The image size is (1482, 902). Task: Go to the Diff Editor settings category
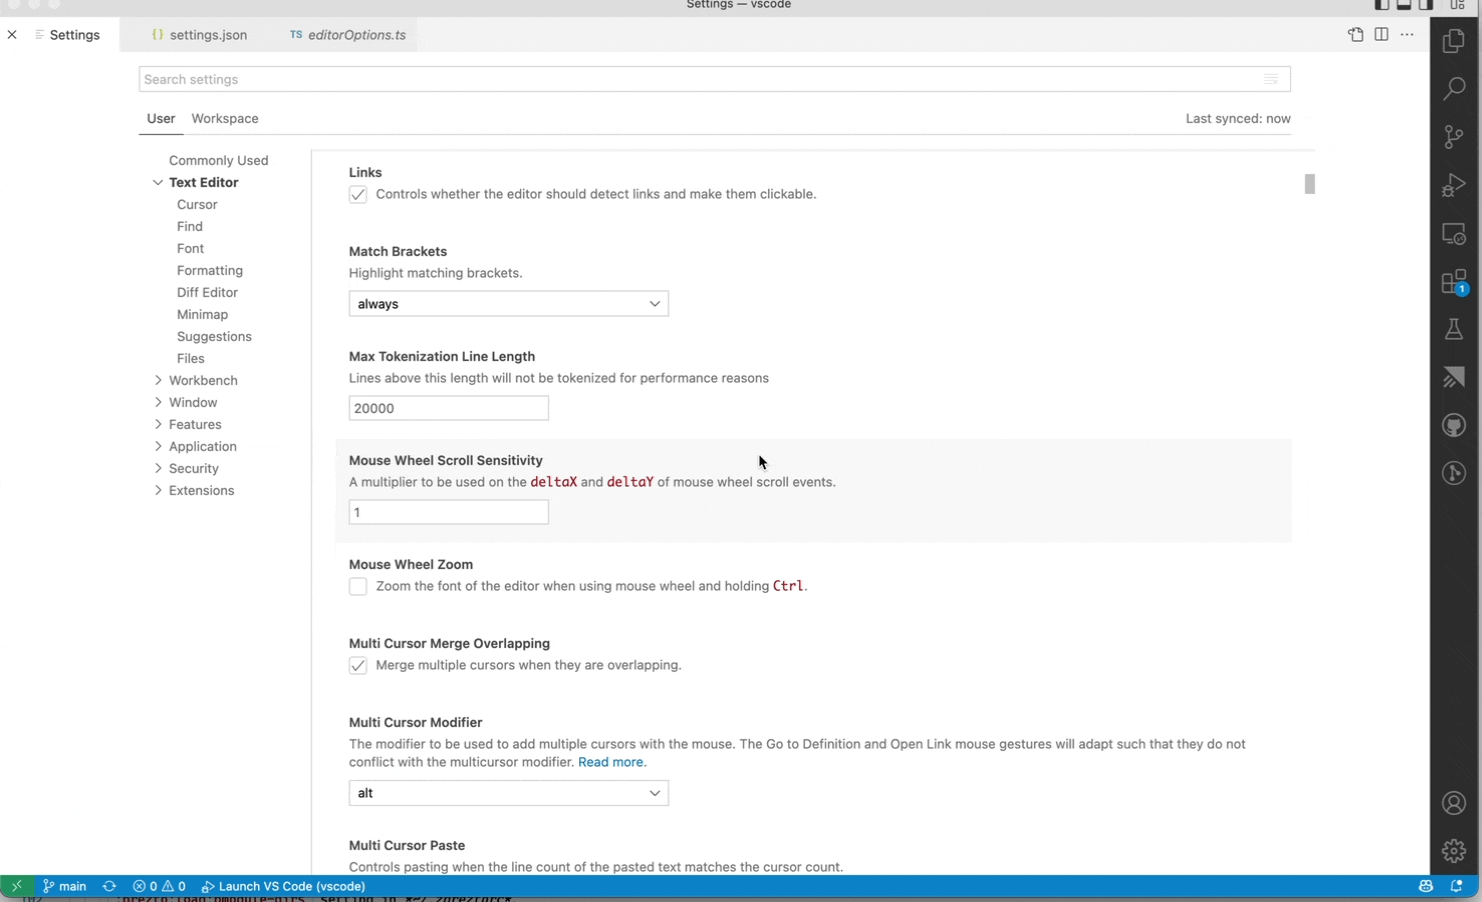click(x=207, y=293)
